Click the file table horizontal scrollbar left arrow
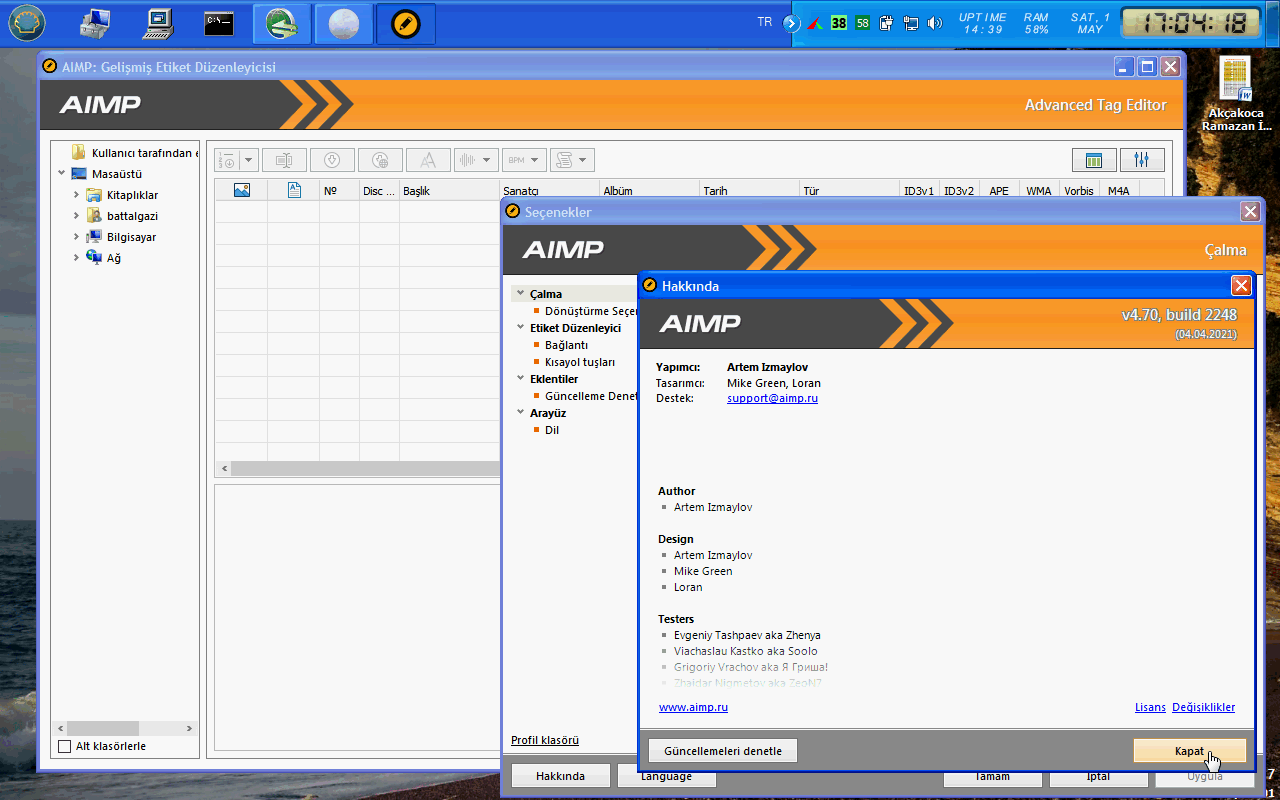 pos(224,468)
